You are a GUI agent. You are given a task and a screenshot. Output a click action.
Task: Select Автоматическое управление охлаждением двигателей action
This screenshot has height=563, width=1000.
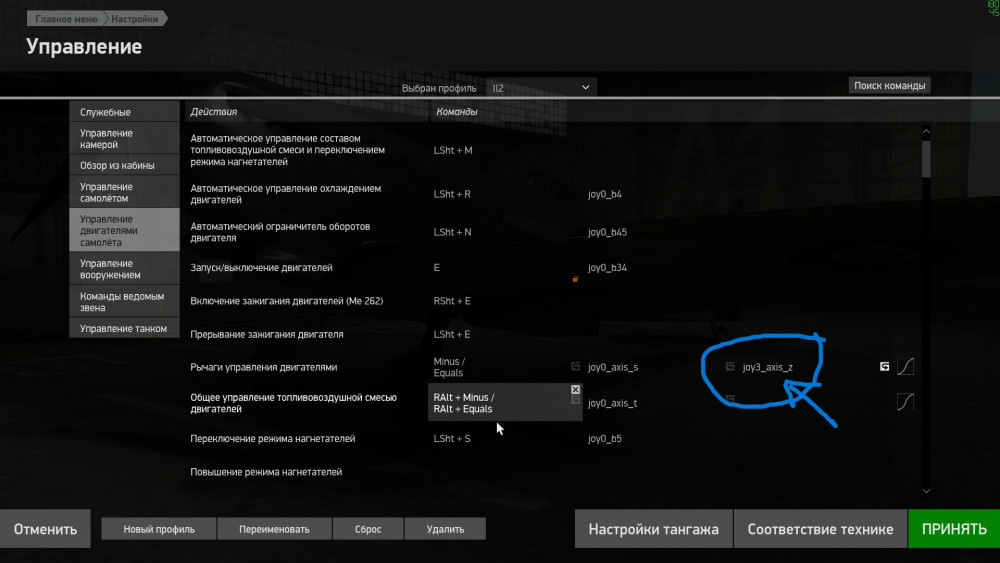tap(286, 194)
